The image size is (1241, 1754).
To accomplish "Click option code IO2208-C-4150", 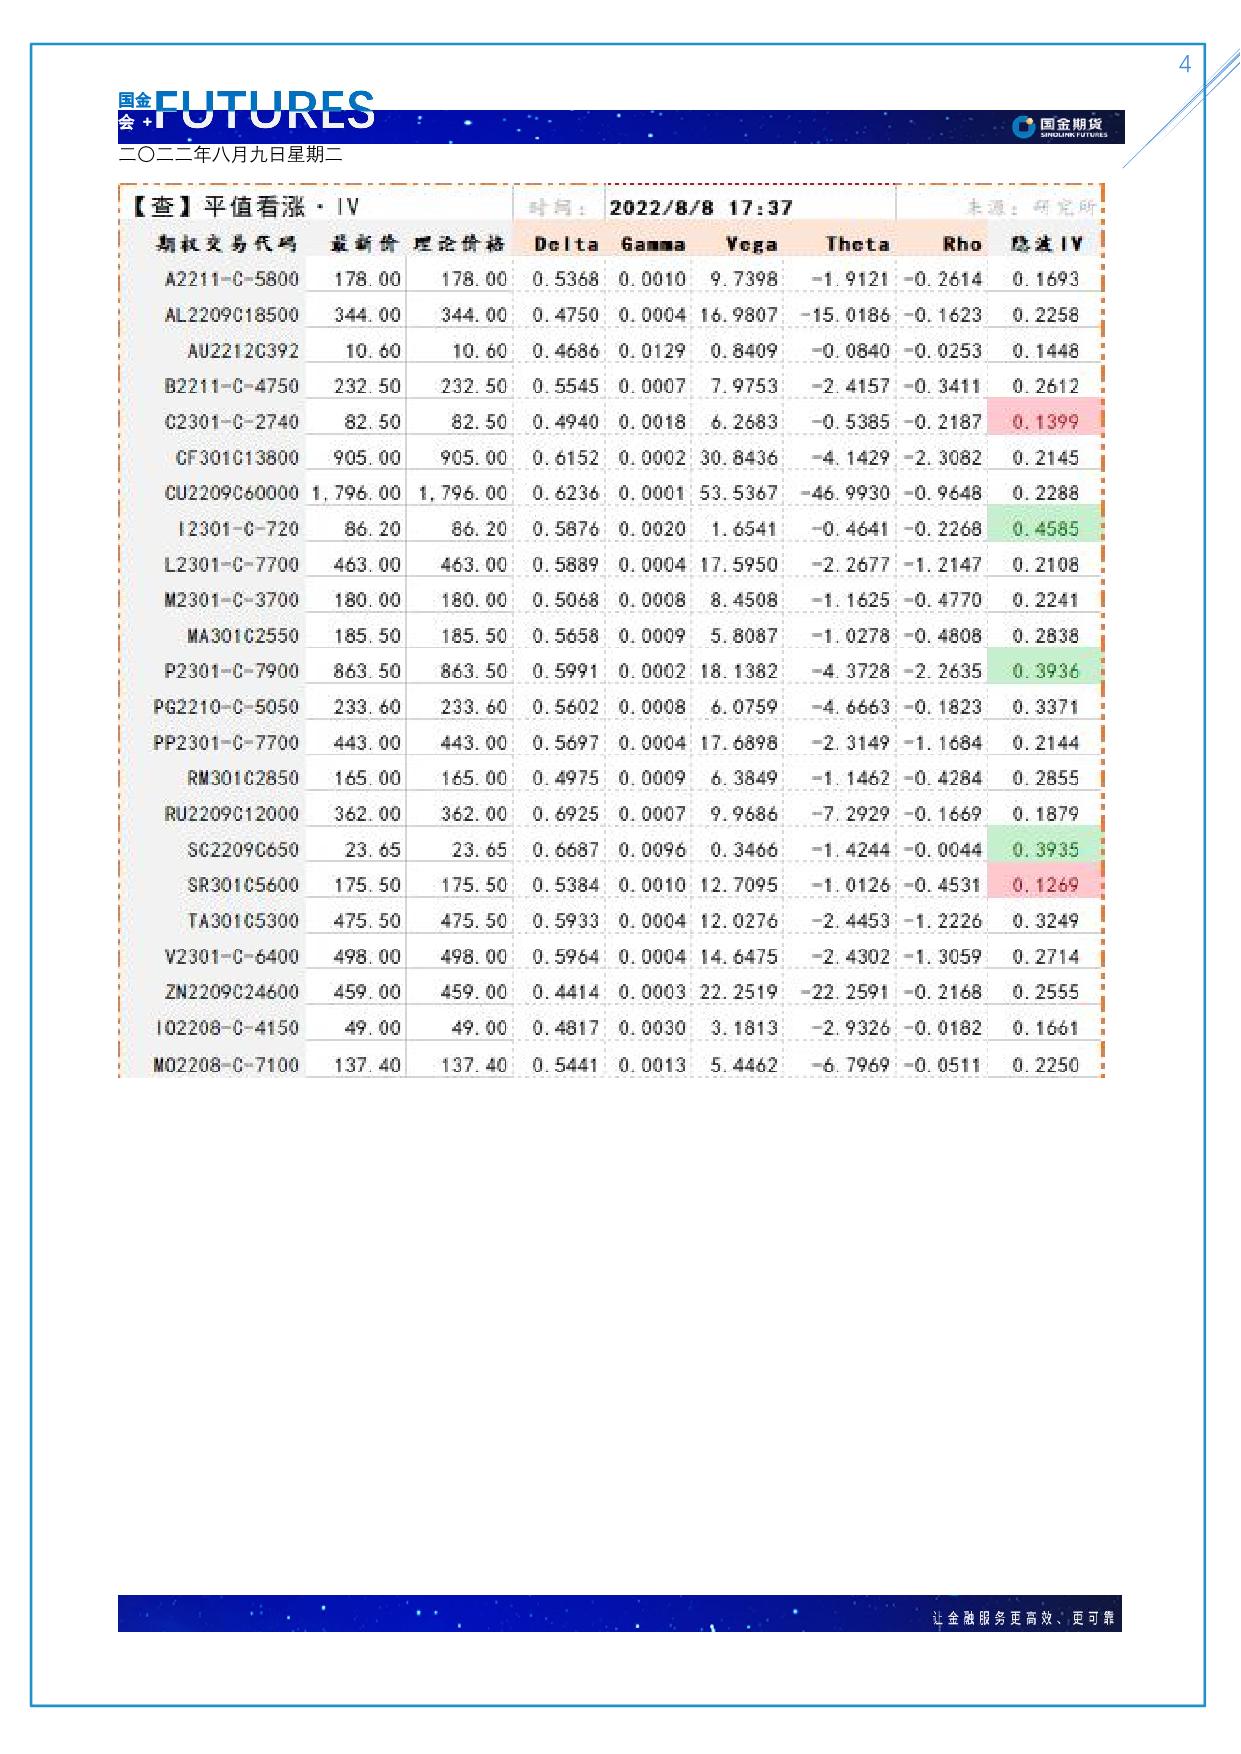I will 226,1028.
